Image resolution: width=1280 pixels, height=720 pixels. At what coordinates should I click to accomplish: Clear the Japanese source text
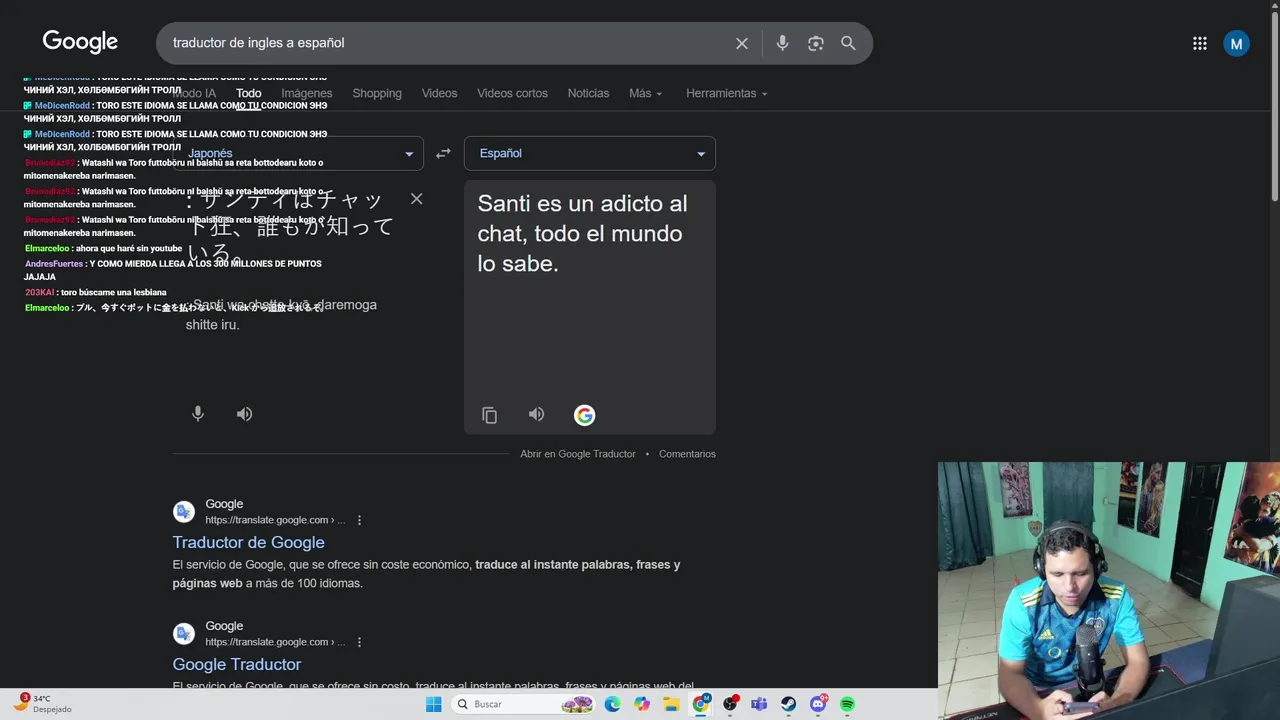pos(416,199)
